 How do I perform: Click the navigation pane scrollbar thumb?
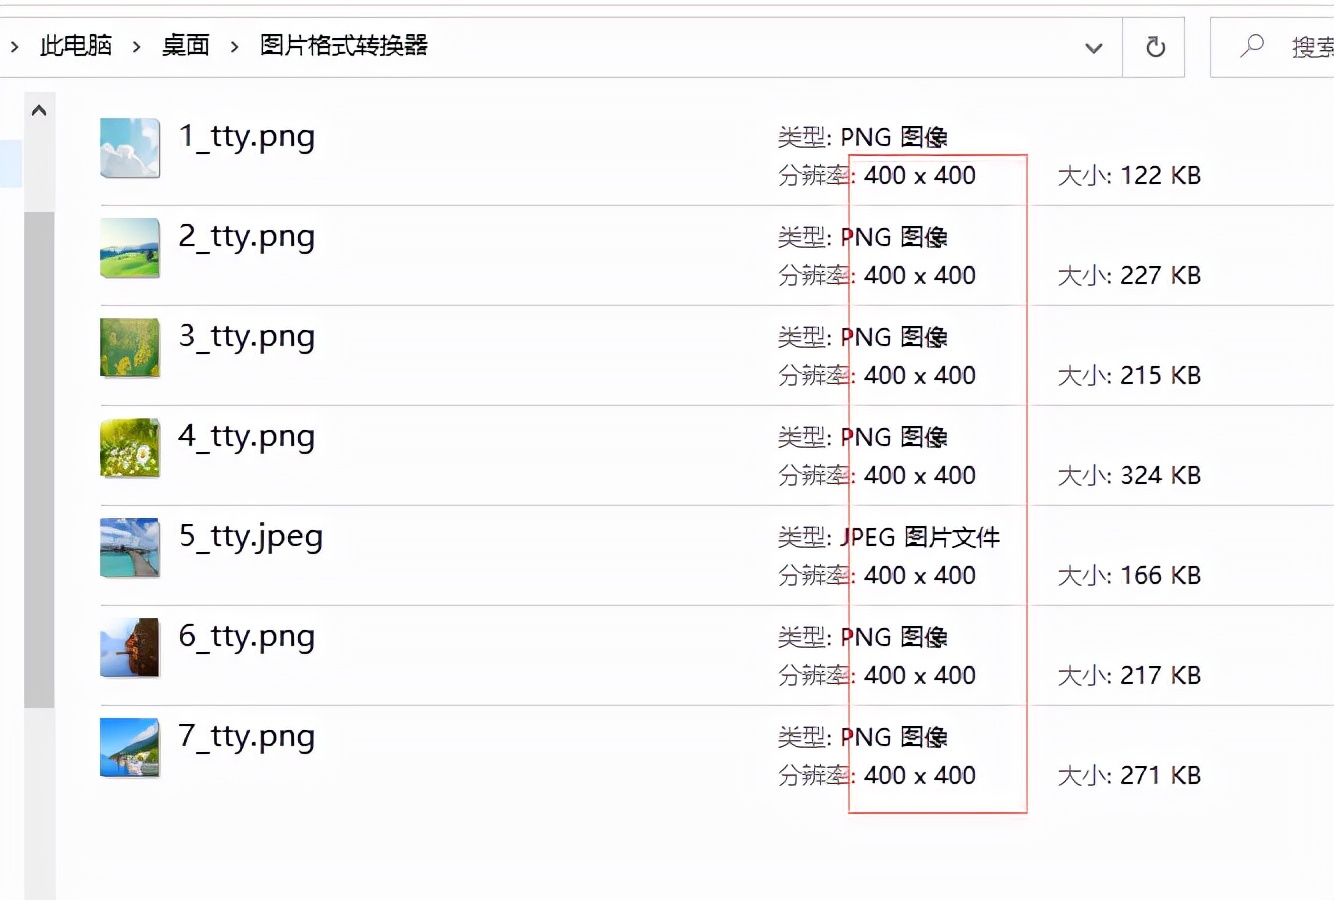39,459
